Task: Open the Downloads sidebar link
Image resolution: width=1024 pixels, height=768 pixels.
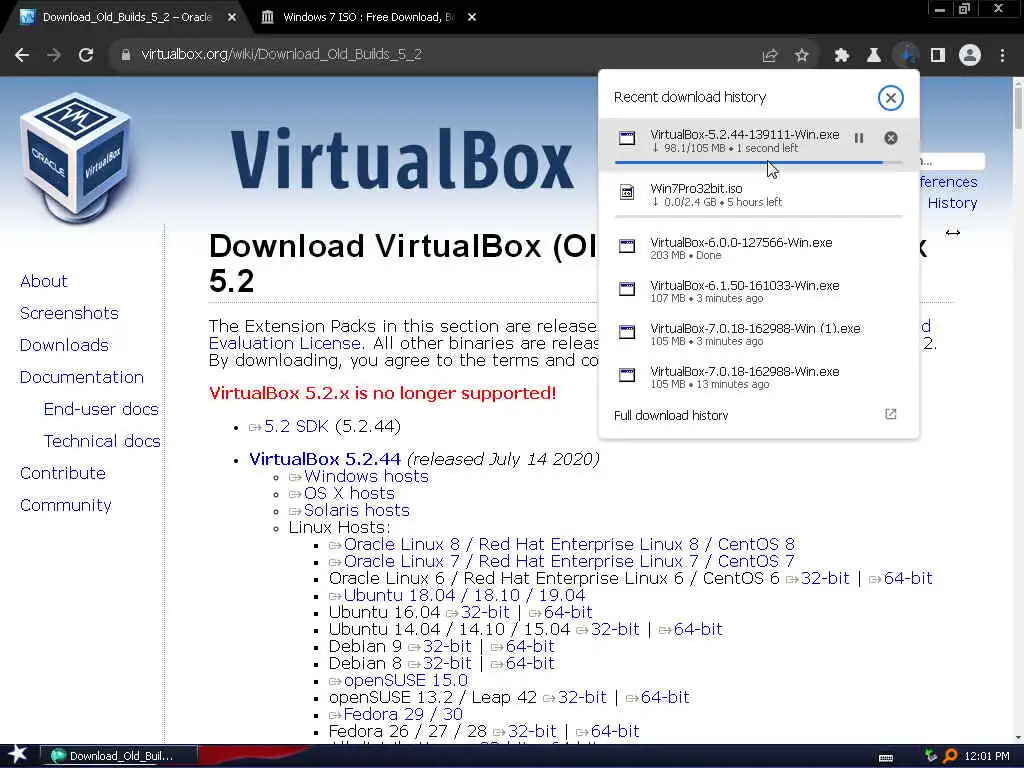Action: [65, 345]
